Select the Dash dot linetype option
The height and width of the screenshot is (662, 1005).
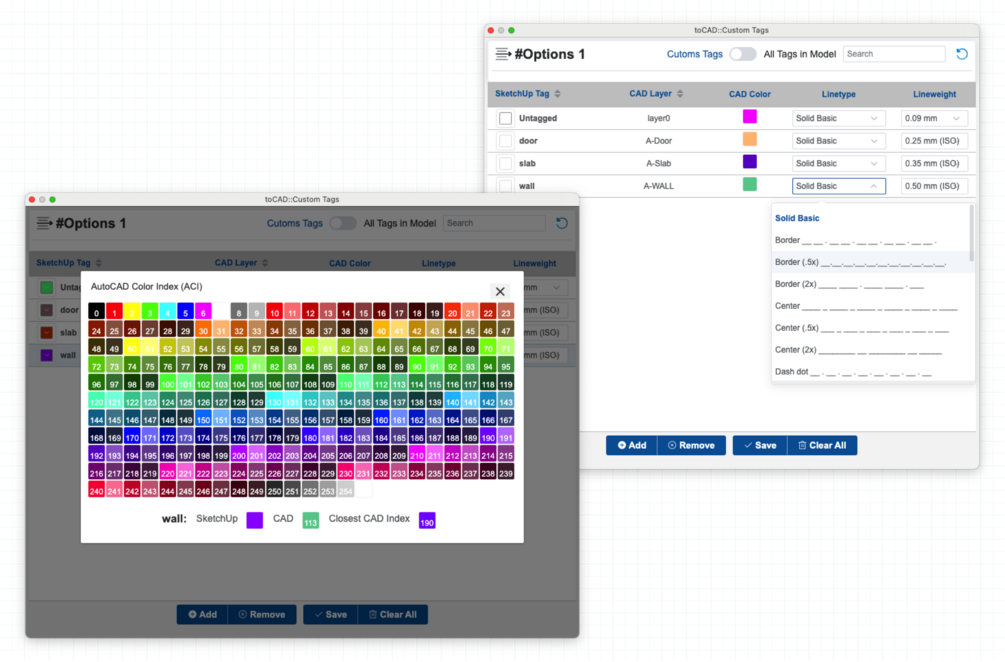[870, 372]
